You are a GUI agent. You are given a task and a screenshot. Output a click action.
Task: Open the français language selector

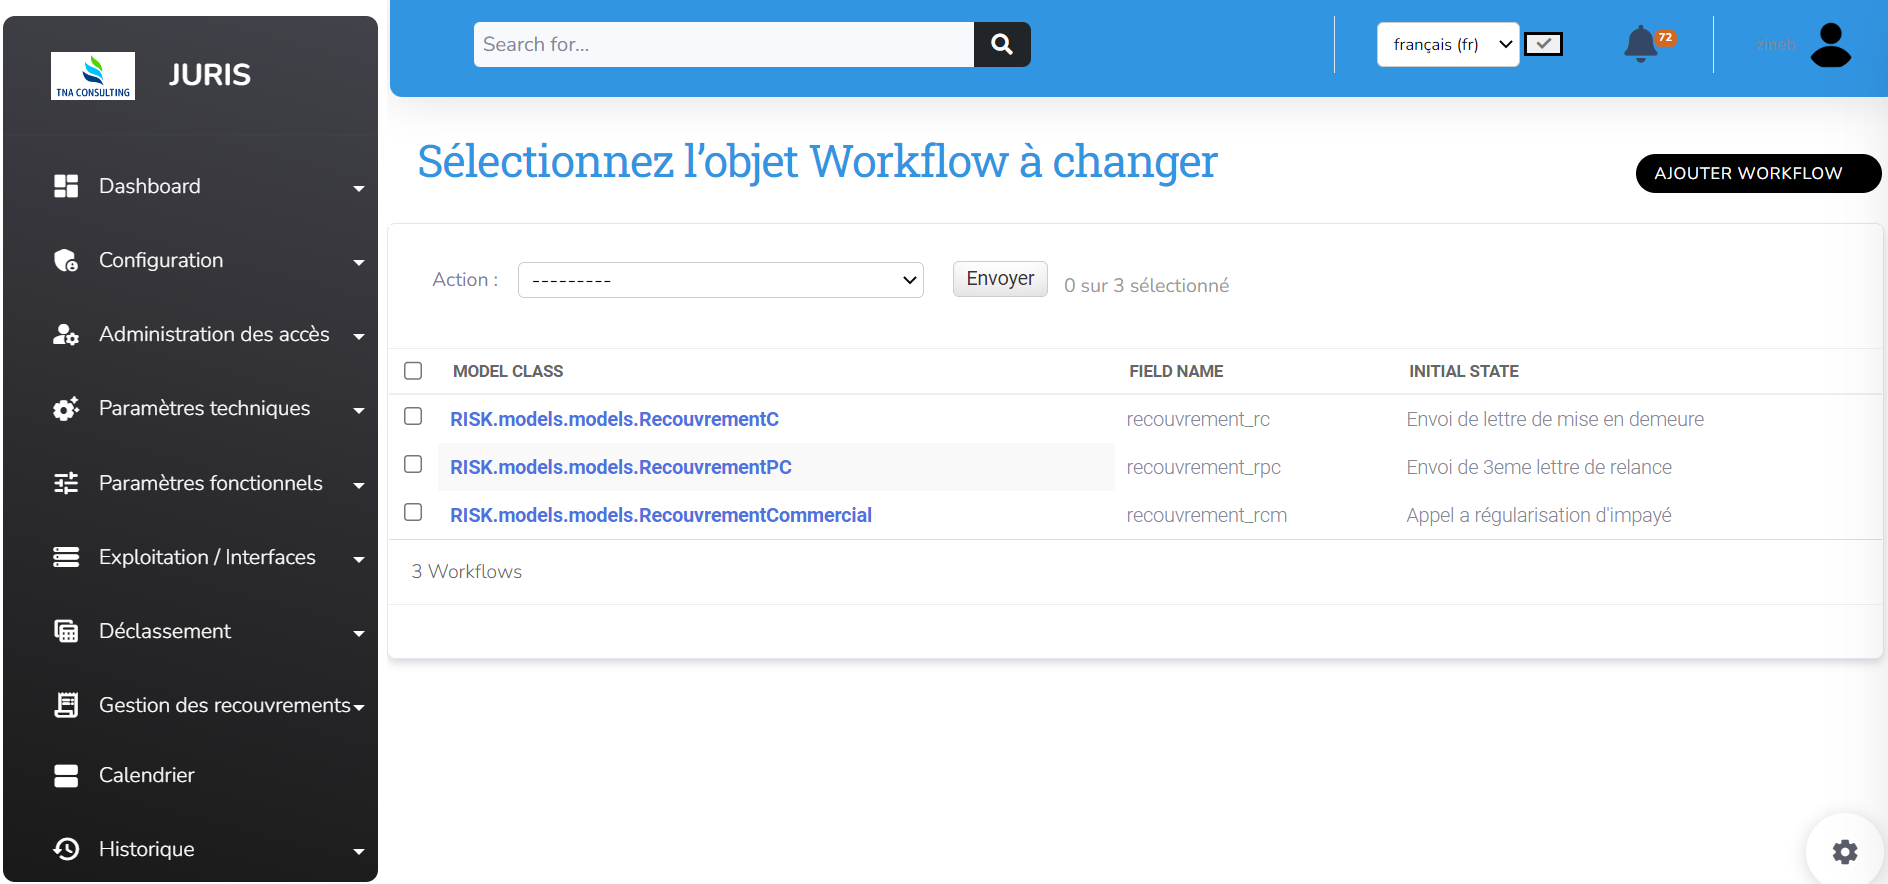click(1447, 45)
